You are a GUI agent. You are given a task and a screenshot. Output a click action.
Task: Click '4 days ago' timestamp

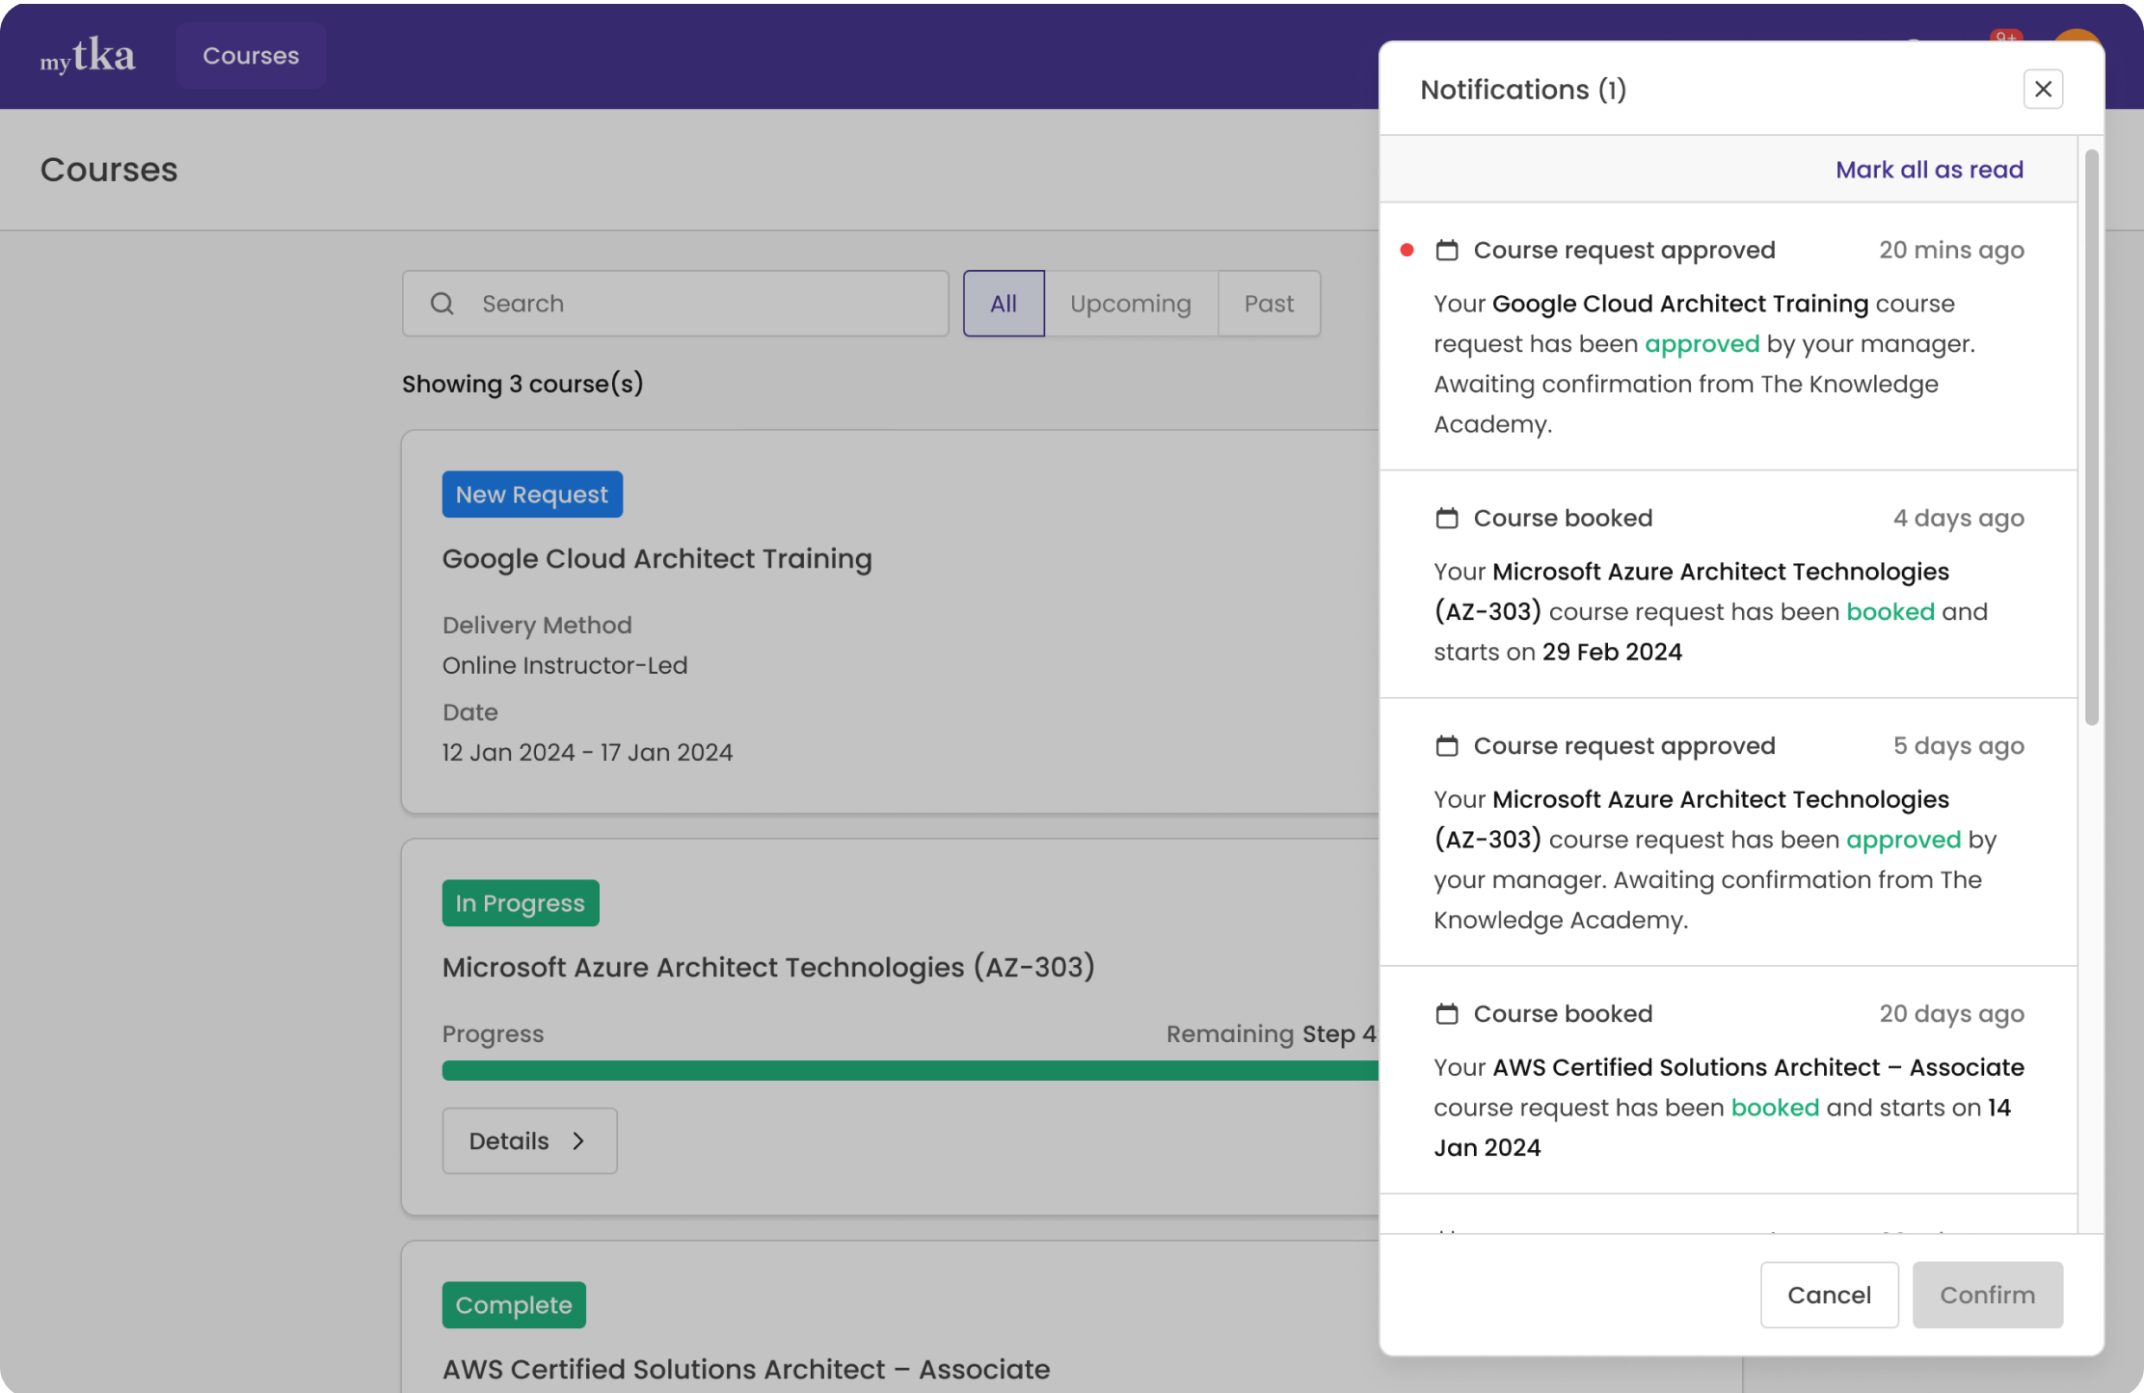tap(1958, 518)
